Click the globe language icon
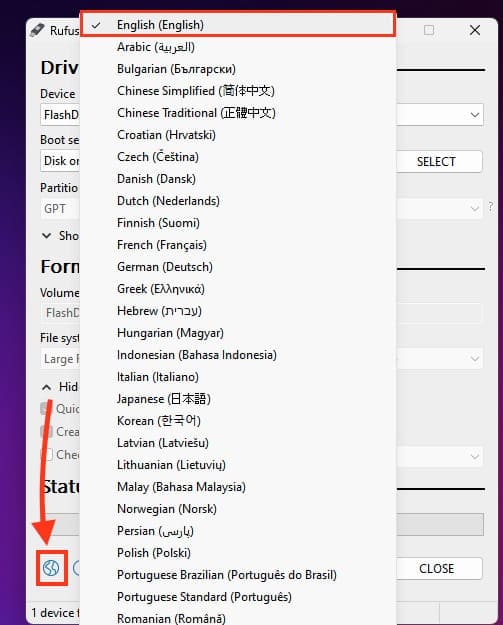Viewport: 503px width, 625px height. [x=51, y=568]
